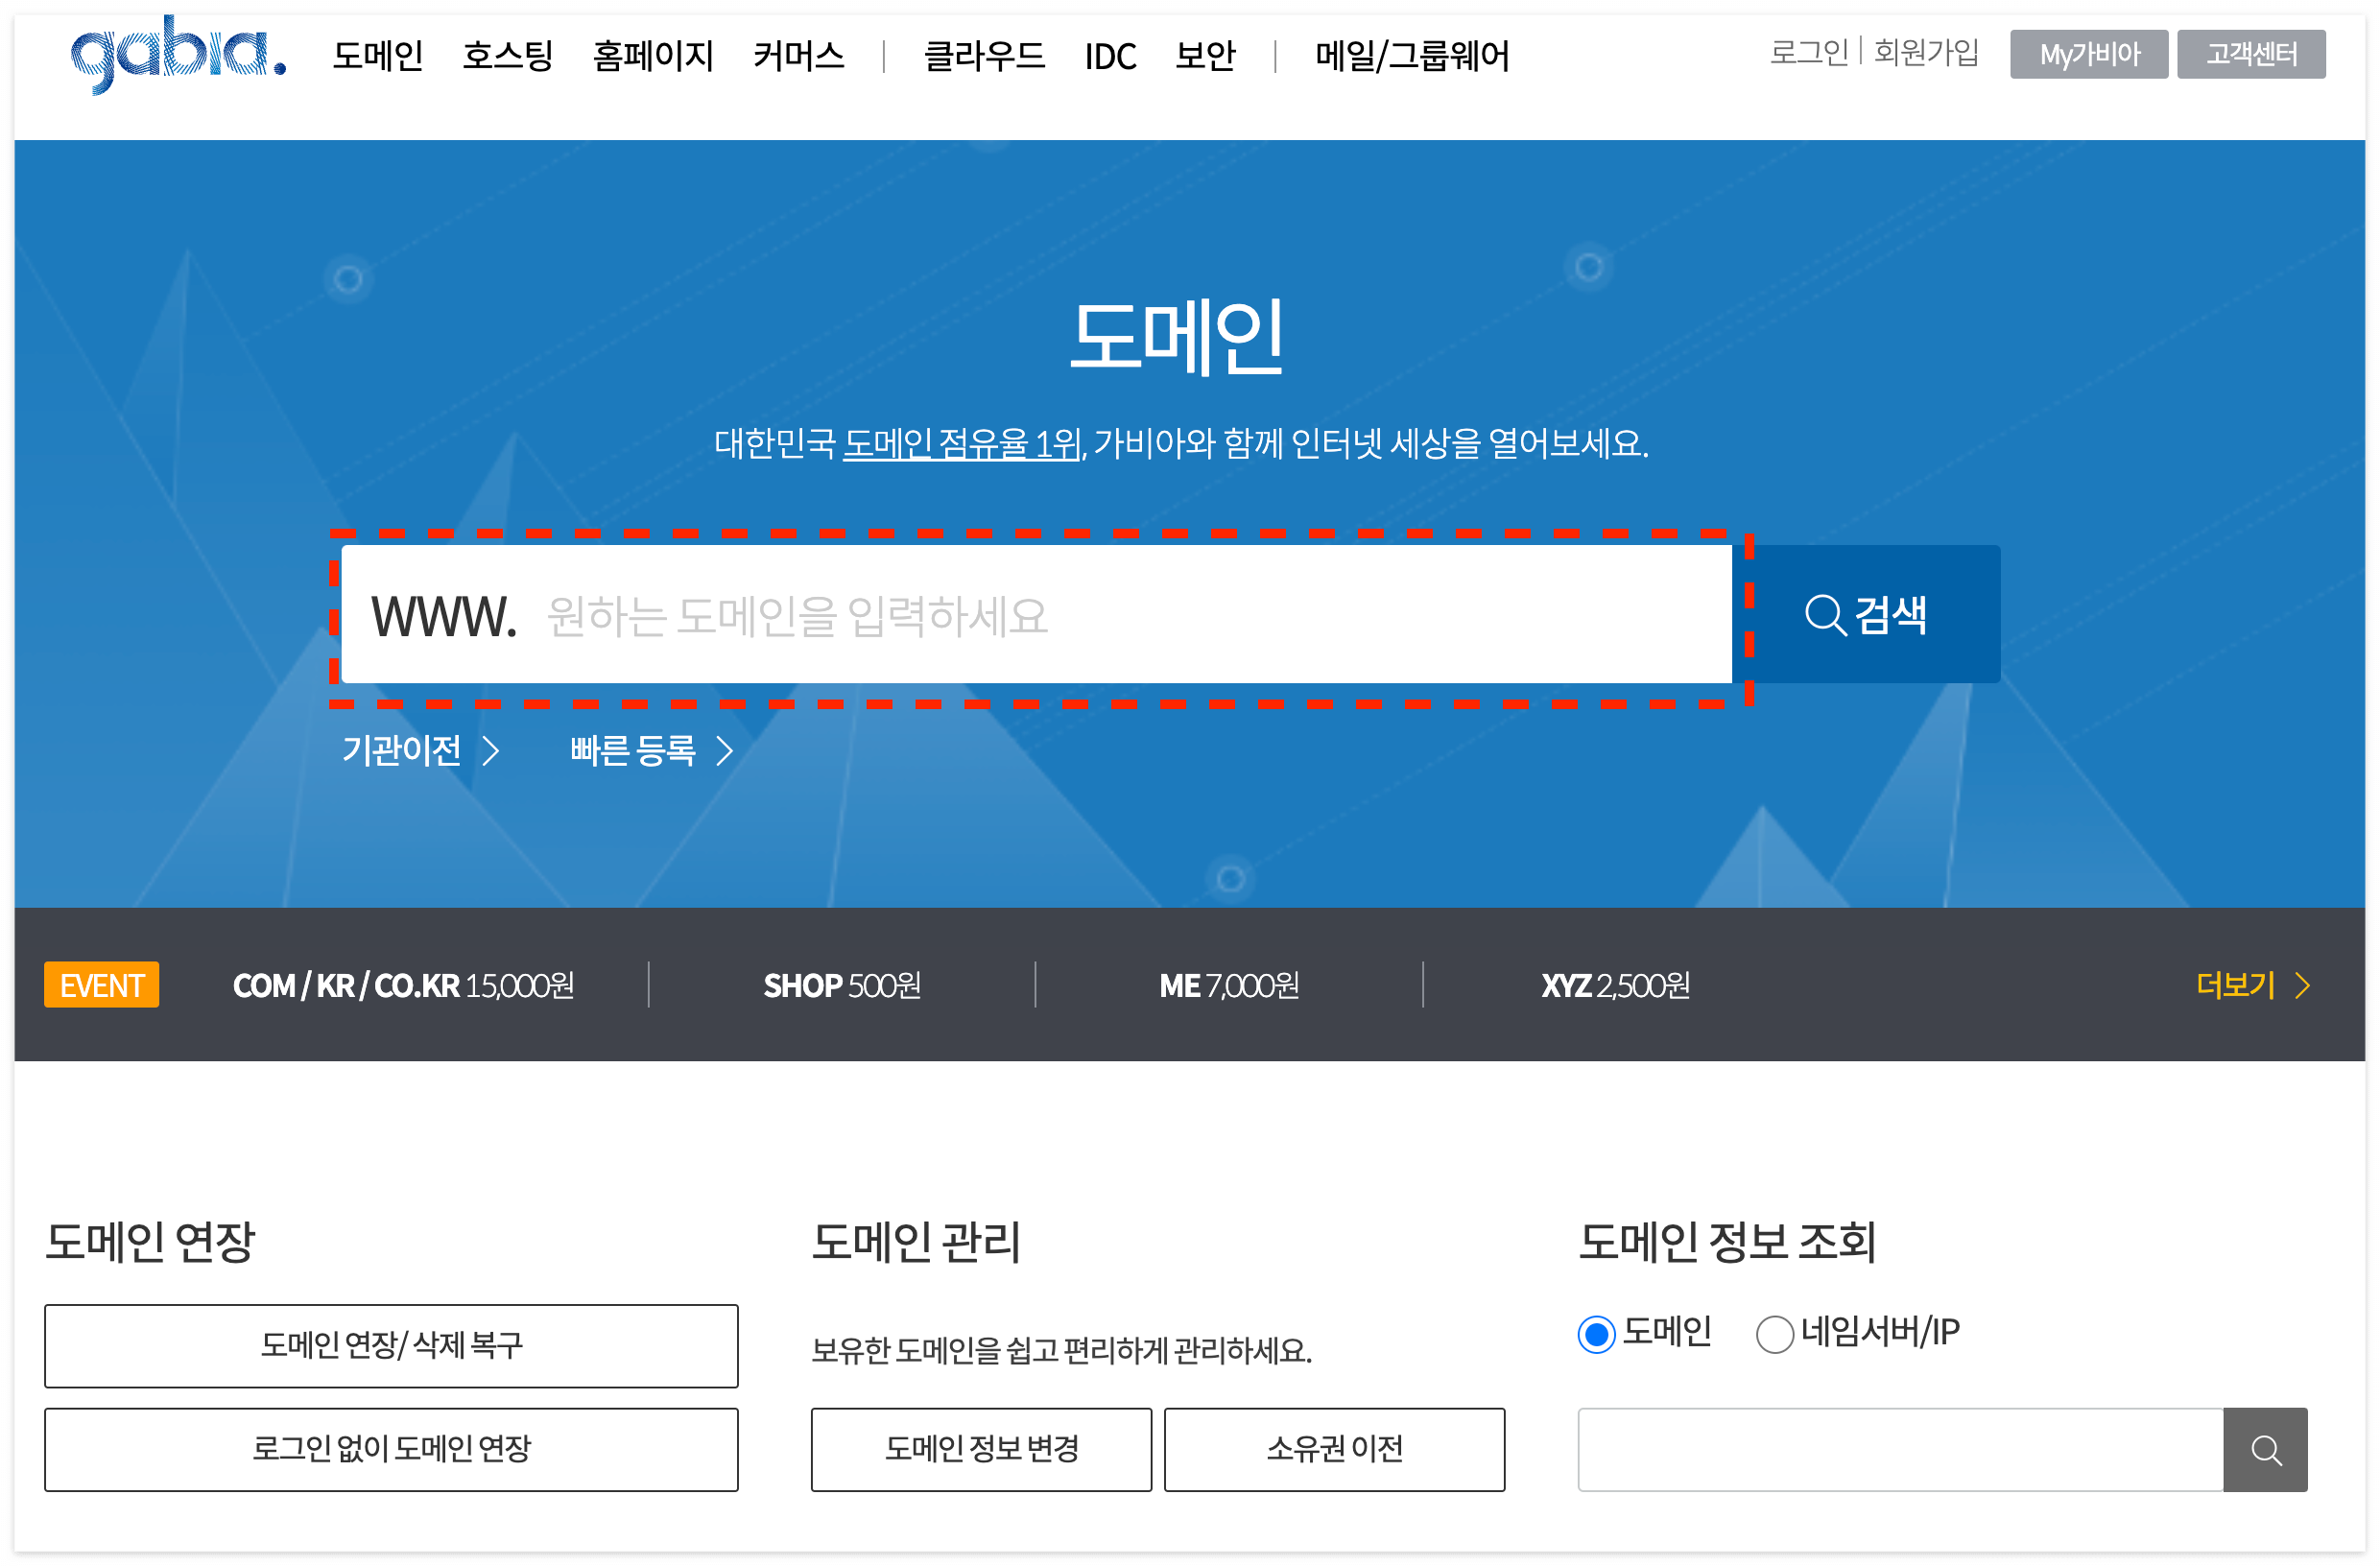Viewport: 2380px width, 1566px height.
Task: Click the ME 7,000원 offer
Action: tap(1229, 985)
